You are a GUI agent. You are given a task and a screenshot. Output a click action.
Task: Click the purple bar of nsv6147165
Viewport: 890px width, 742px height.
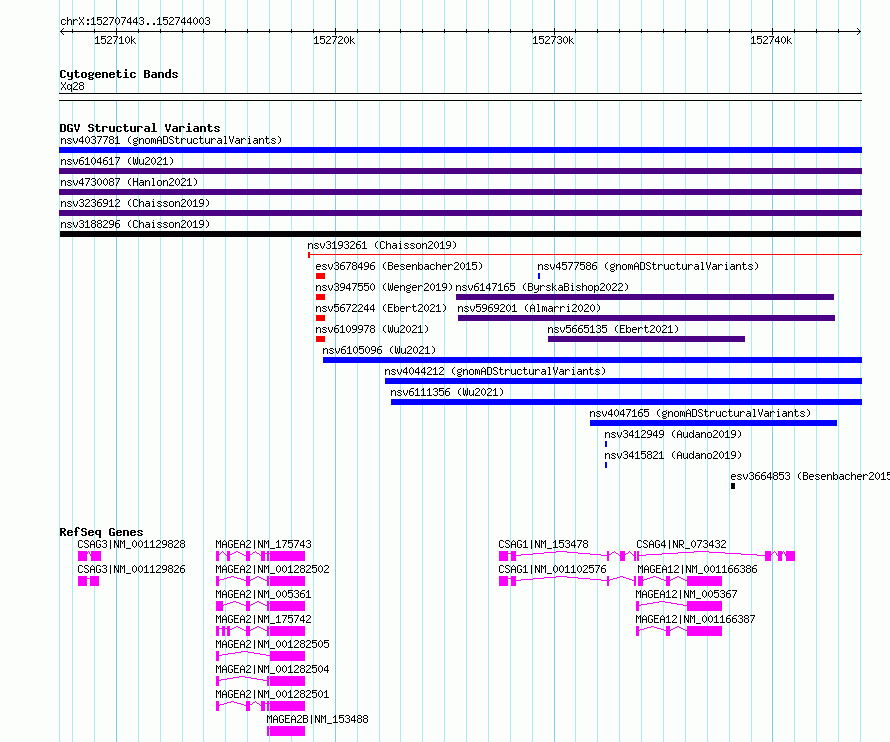(x=645, y=297)
